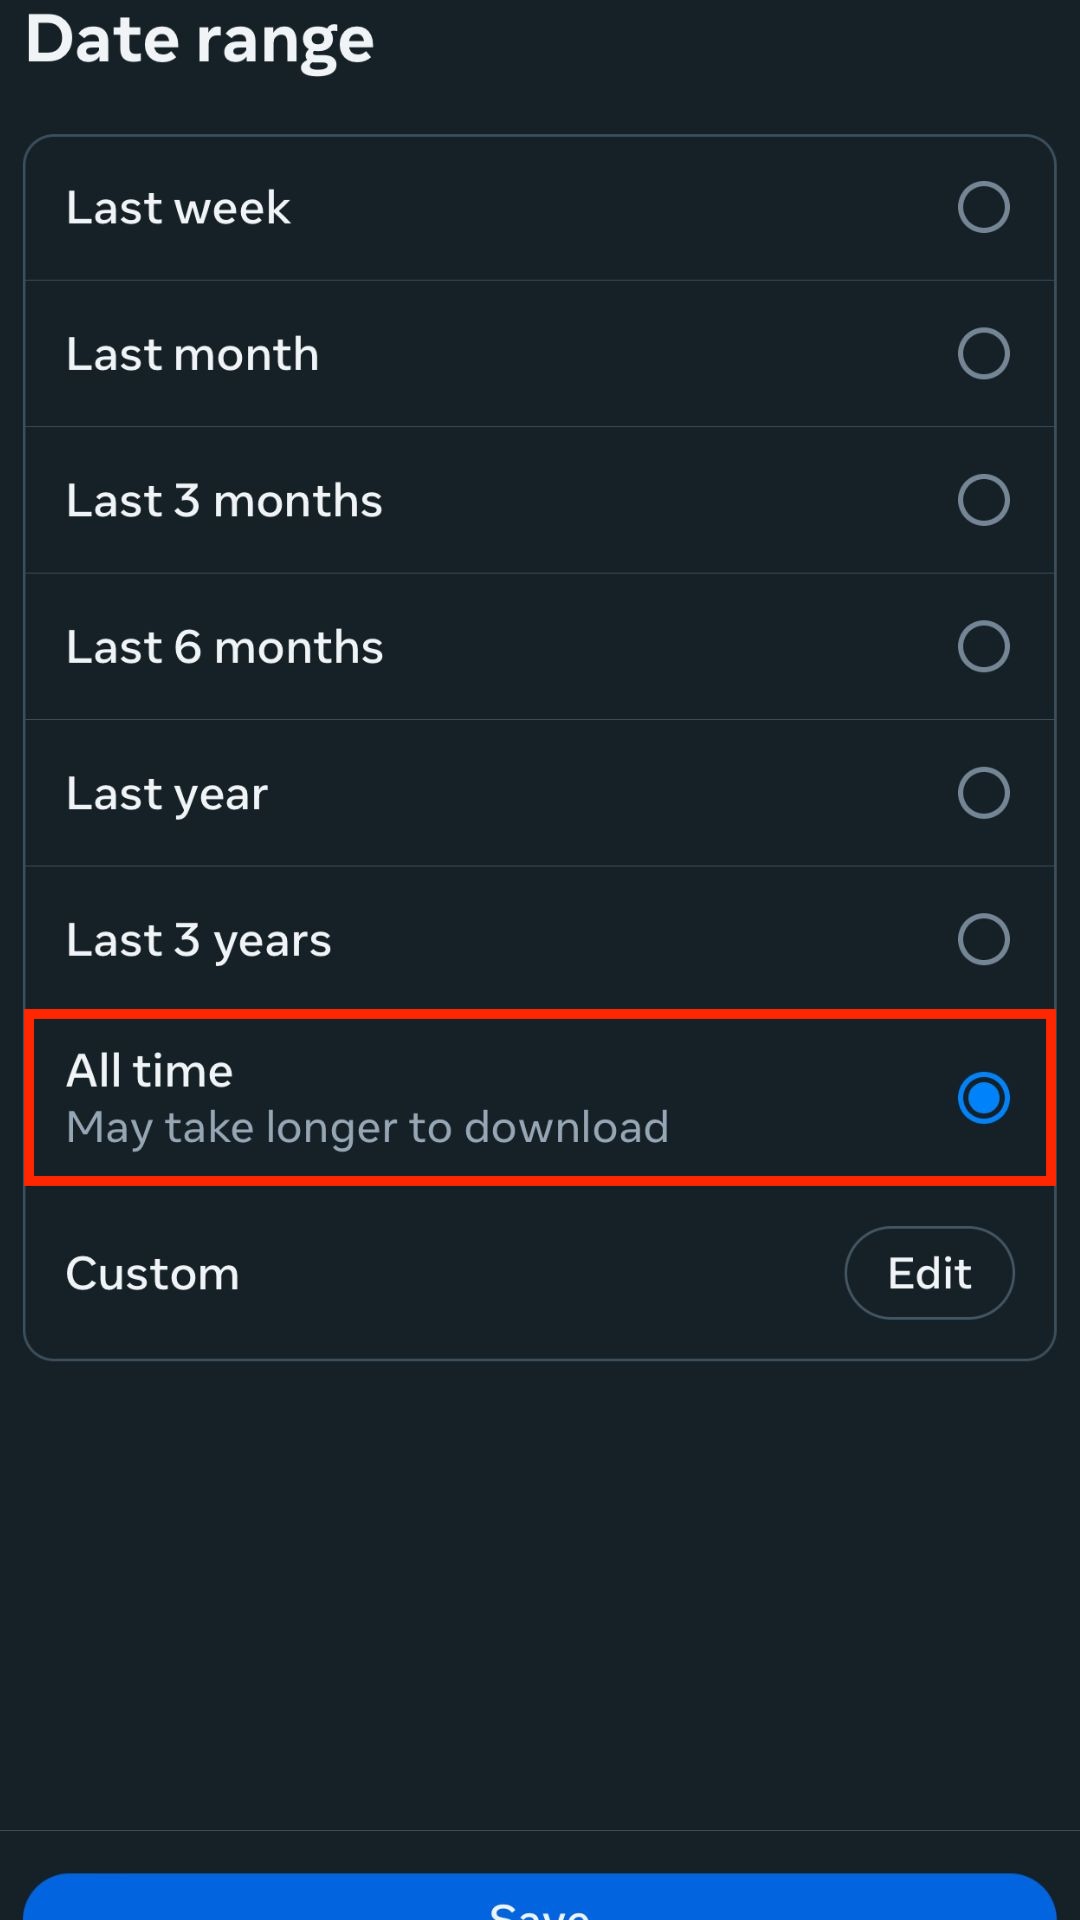Screen dimensions: 1080x1920
Task: Pick the Last 3 months radio button
Action: point(983,500)
